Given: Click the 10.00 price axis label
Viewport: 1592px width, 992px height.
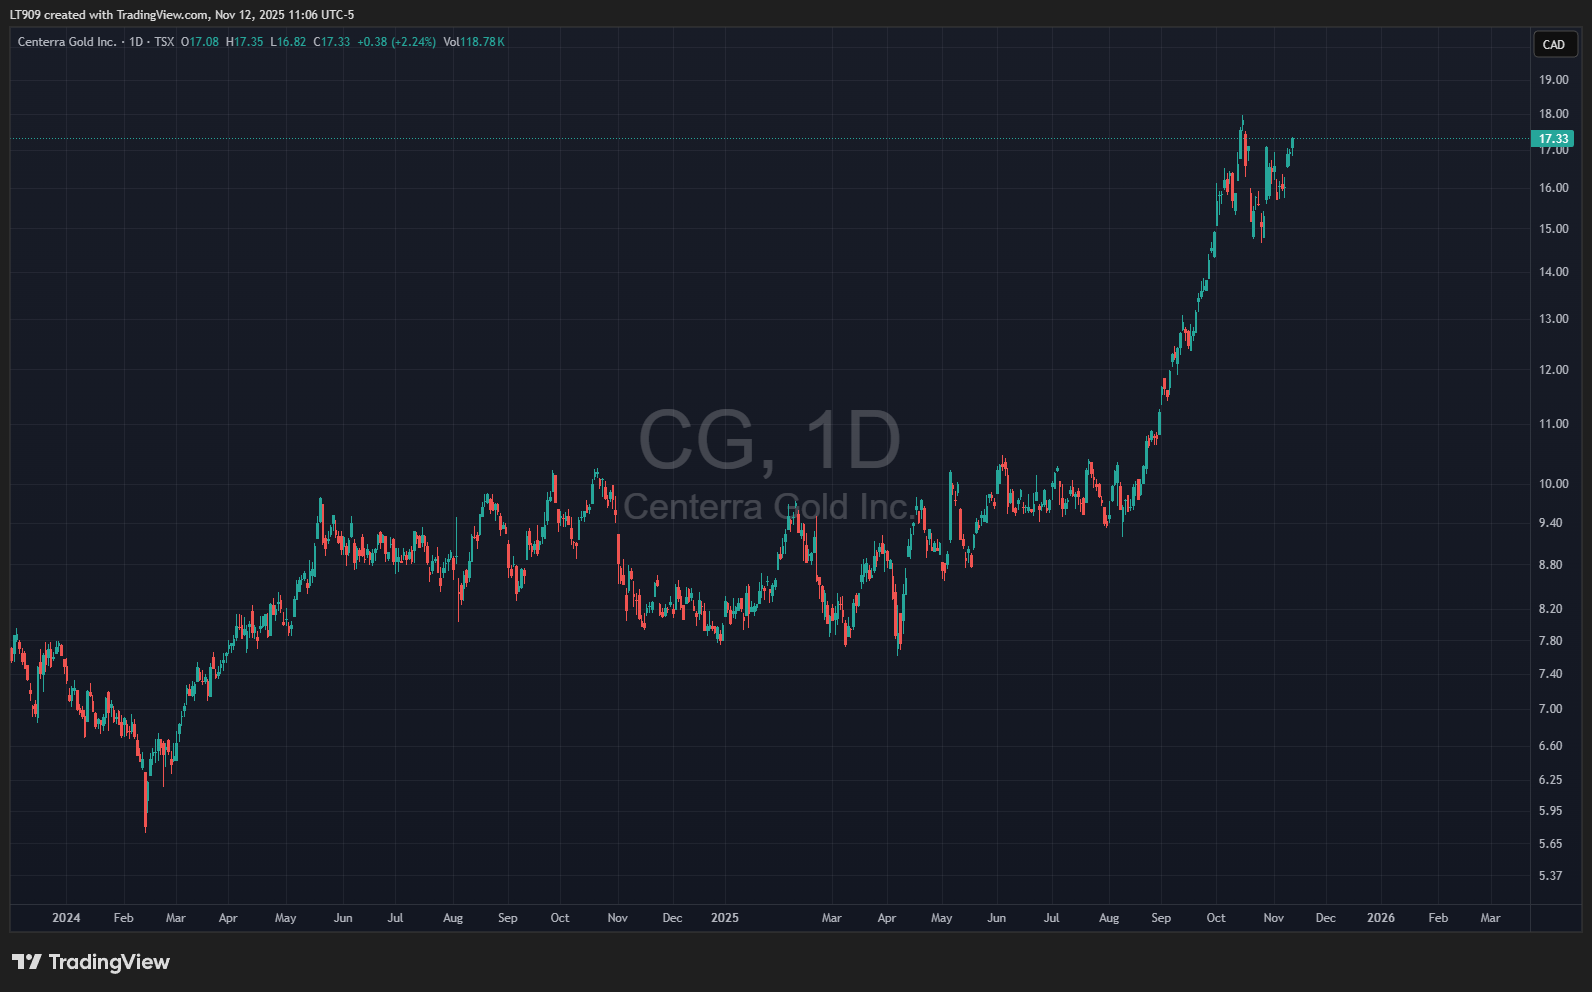Looking at the screenshot, I should click(x=1553, y=484).
